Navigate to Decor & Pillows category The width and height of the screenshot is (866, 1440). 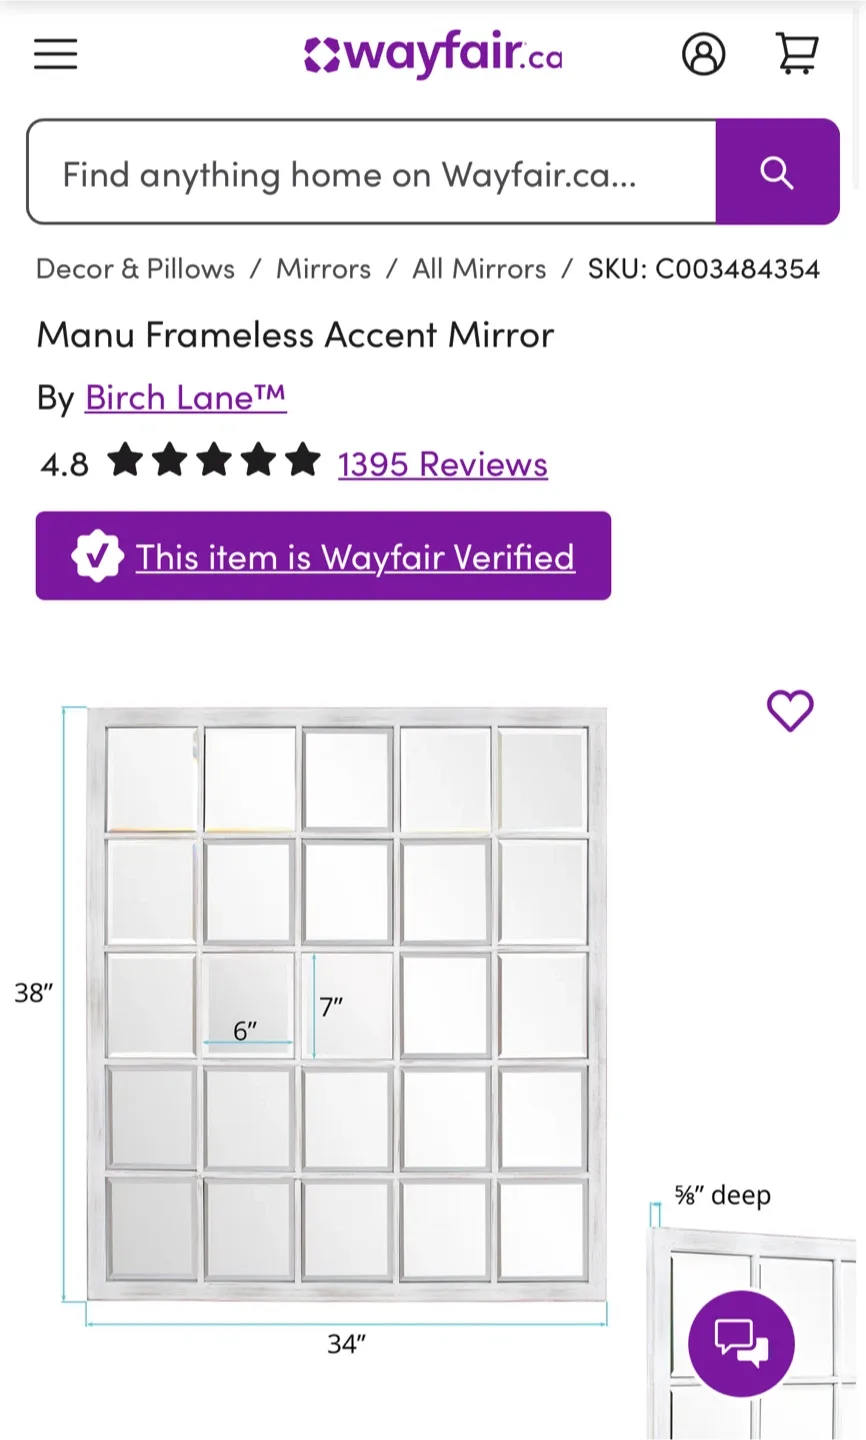click(x=134, y=268)
